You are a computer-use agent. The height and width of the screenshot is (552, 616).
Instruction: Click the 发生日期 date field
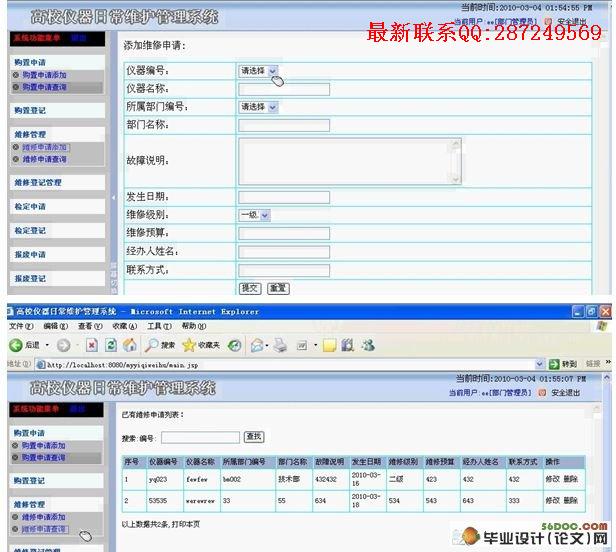[284, 197]
